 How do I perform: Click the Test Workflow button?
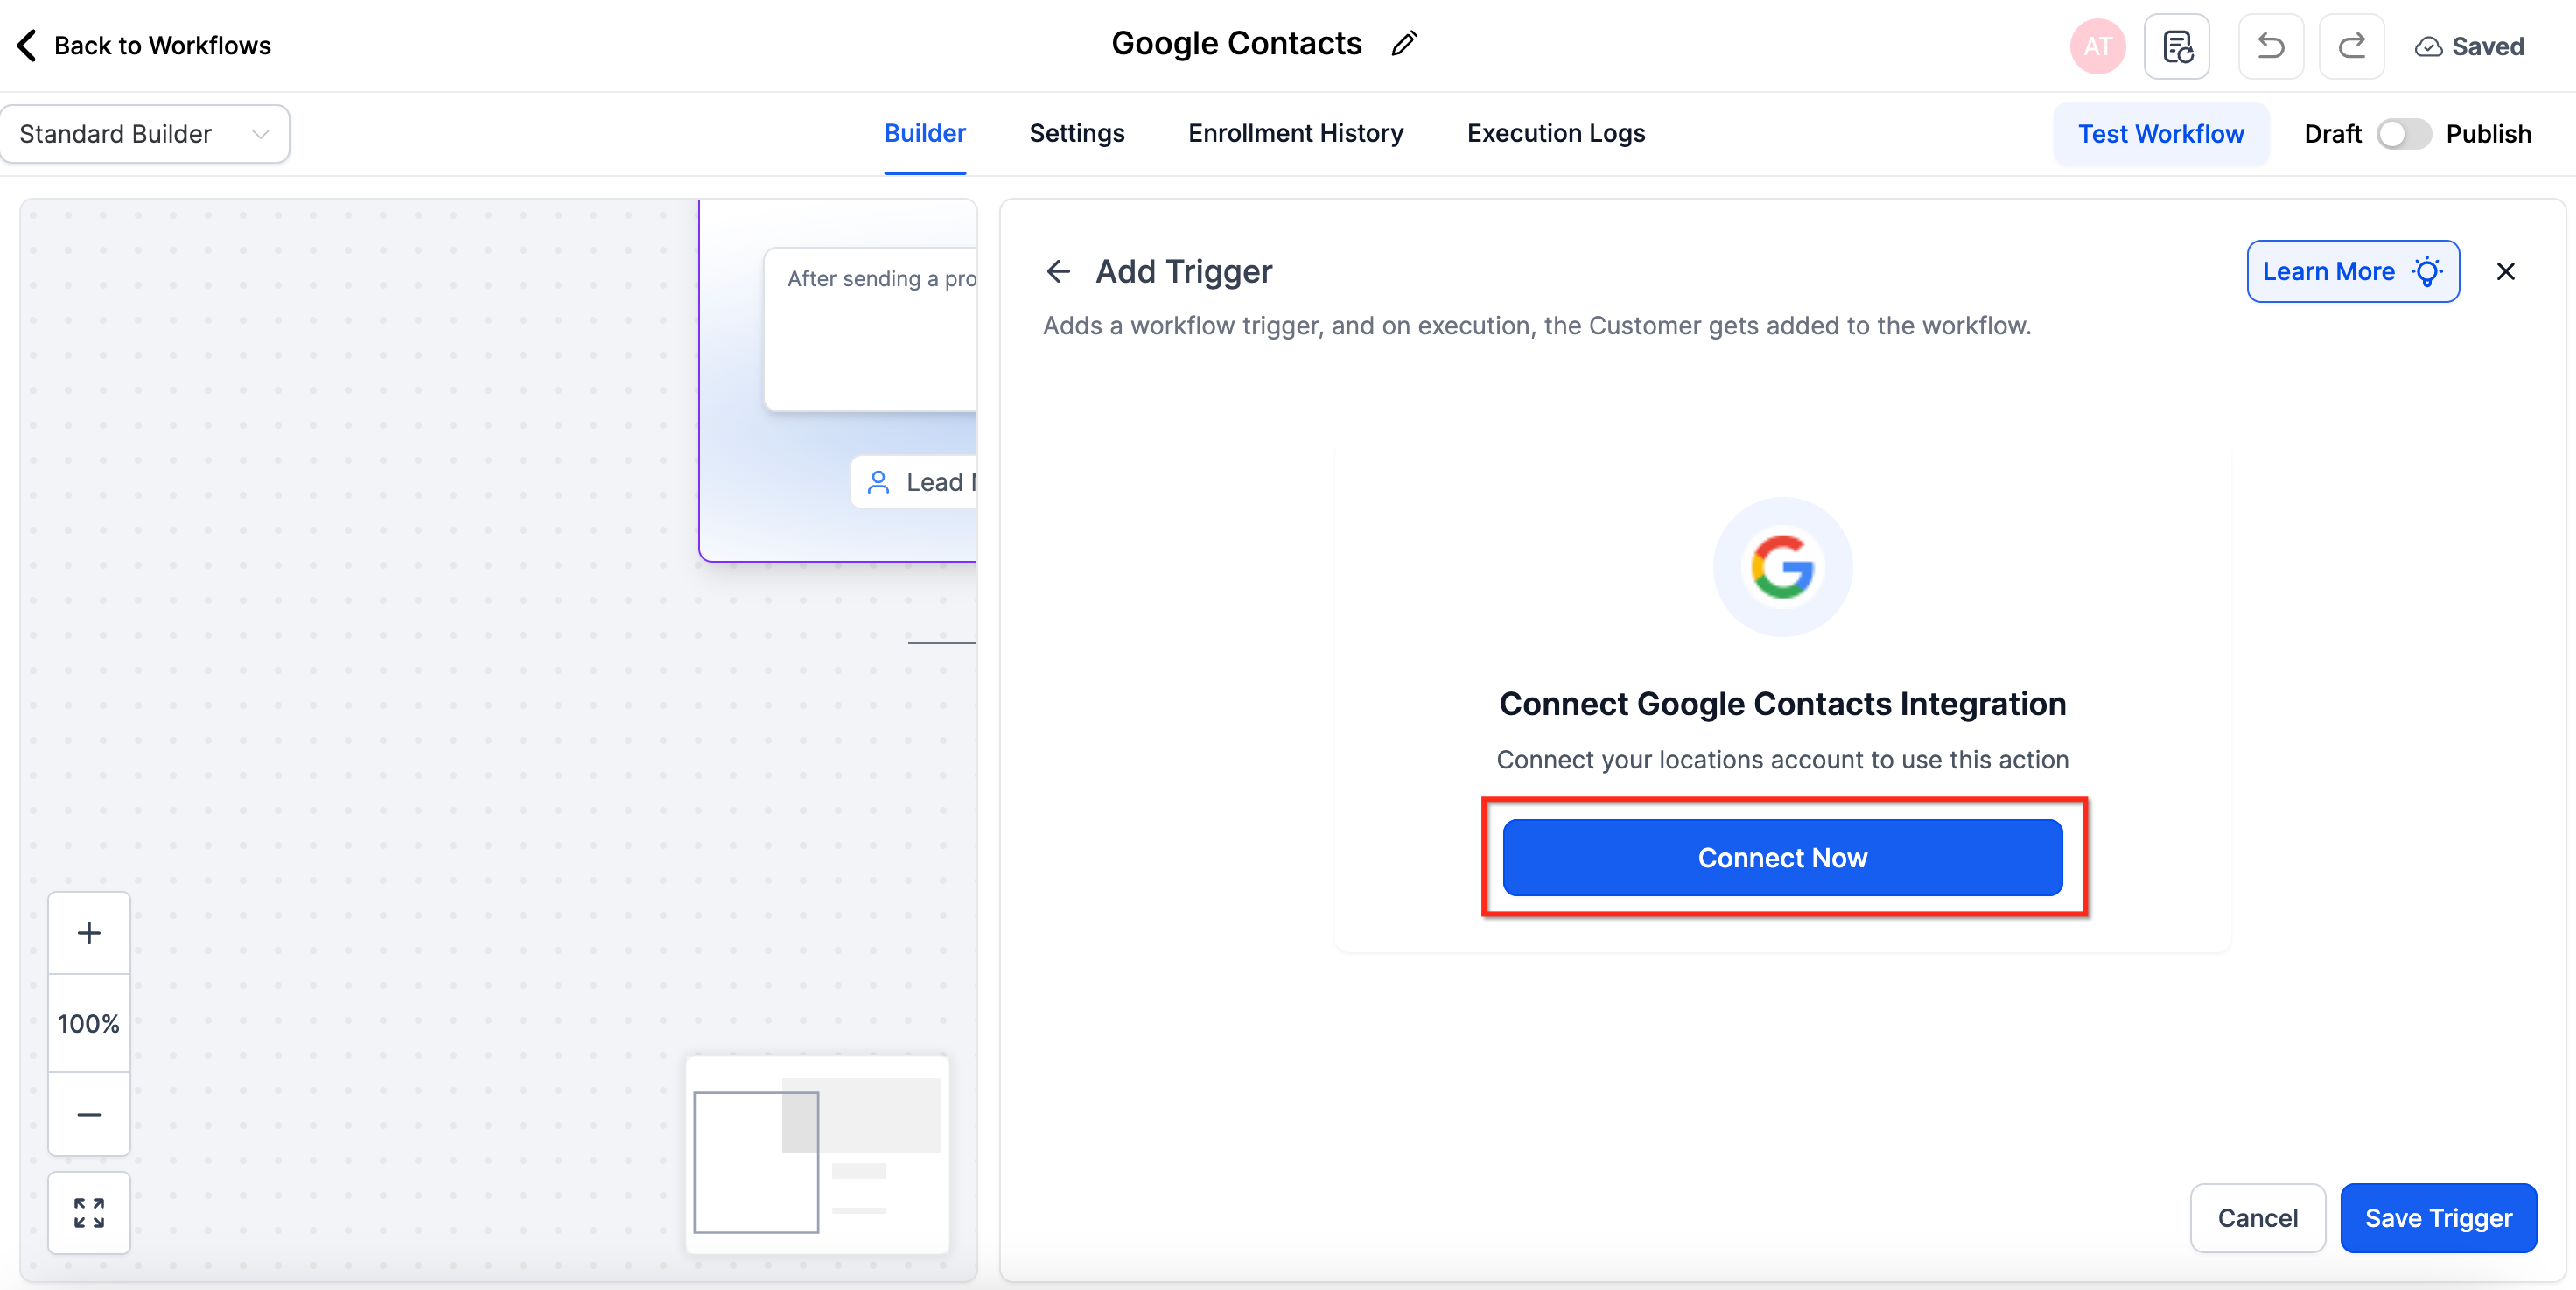[x=2160, y=134]
